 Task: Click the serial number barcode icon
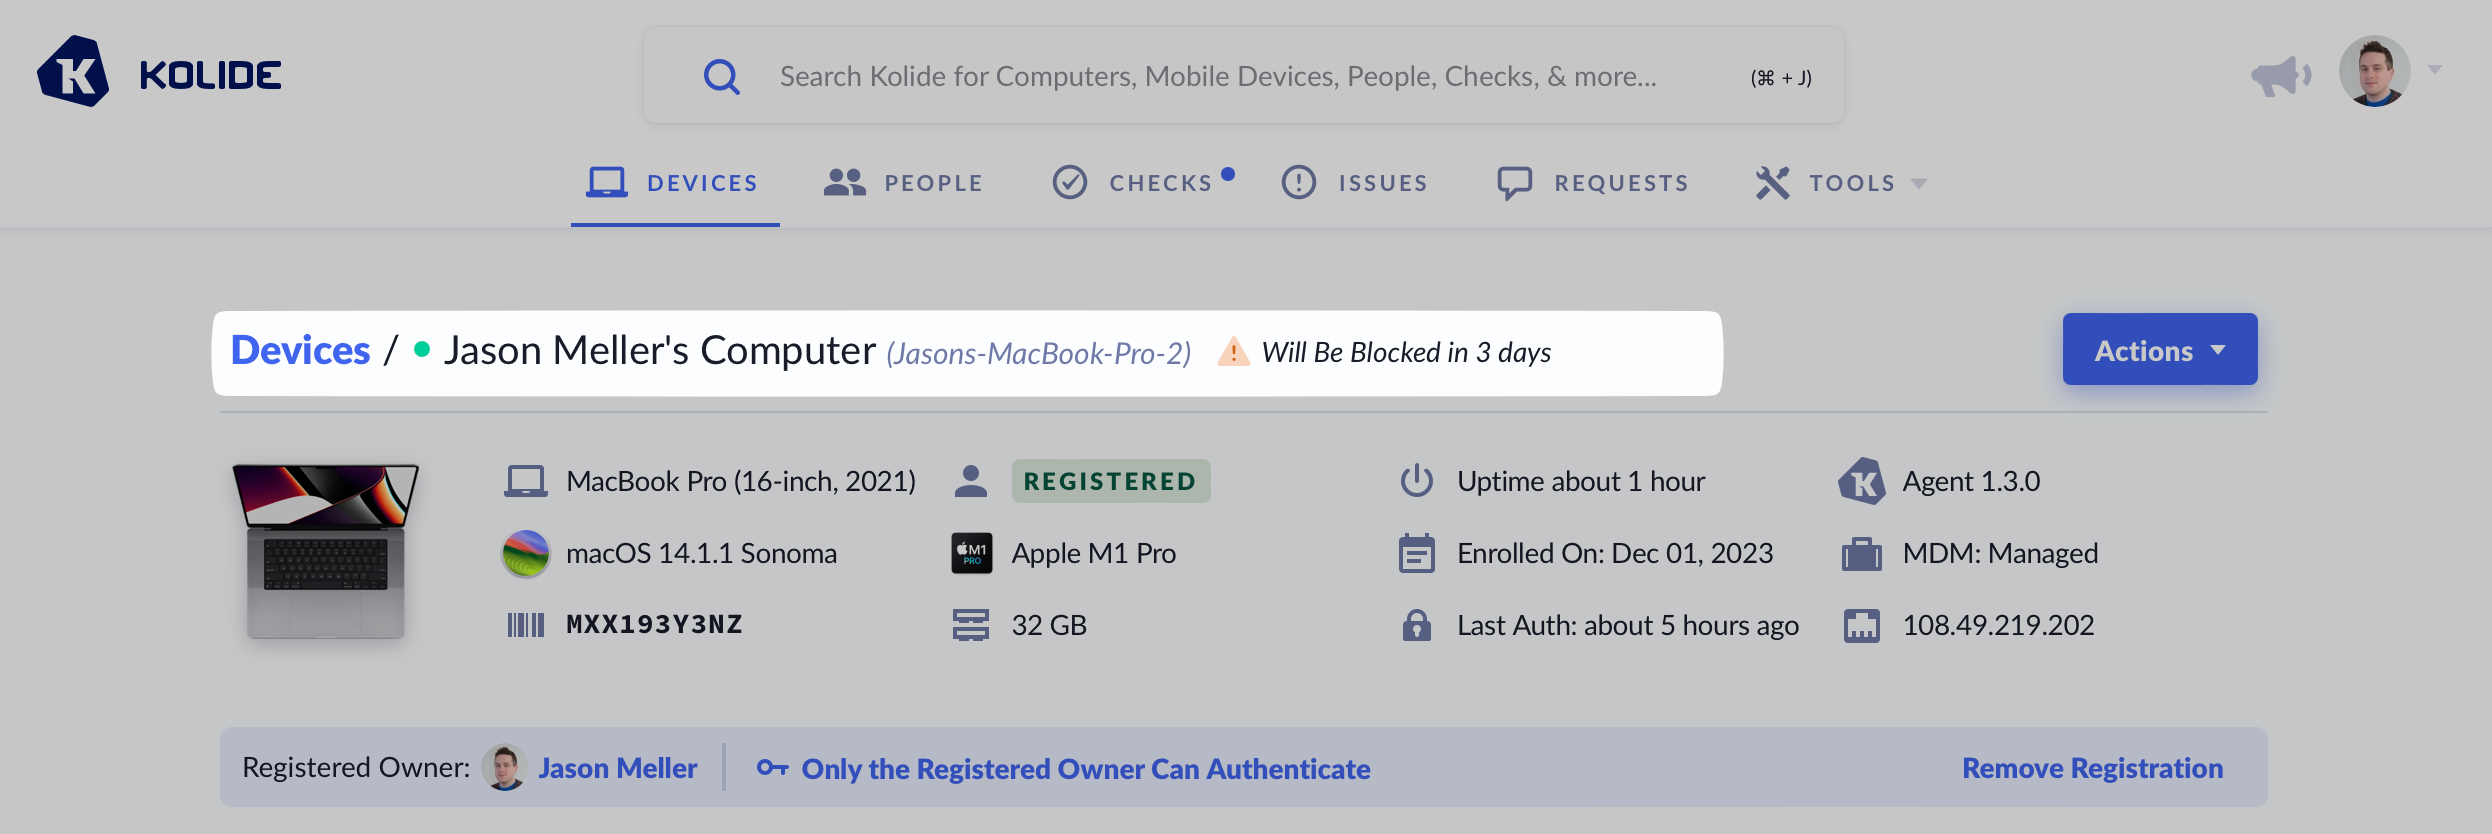[526, 625]
